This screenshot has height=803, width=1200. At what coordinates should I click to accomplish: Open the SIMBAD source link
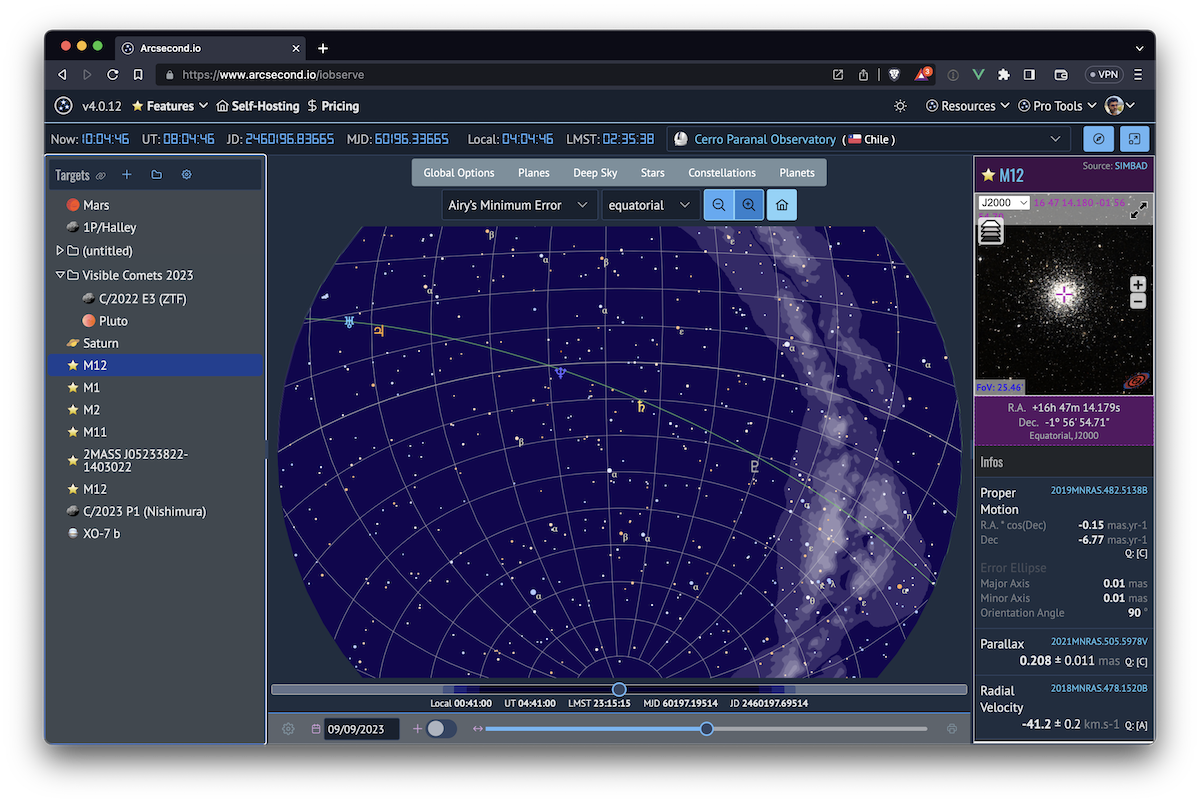click(x=1131, y=165)
